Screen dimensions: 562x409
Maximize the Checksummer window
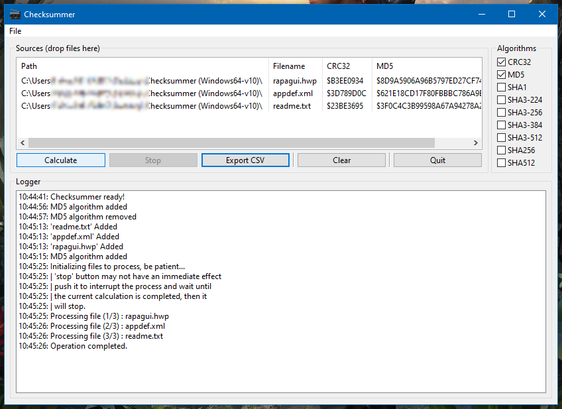[x=511, y=14]
